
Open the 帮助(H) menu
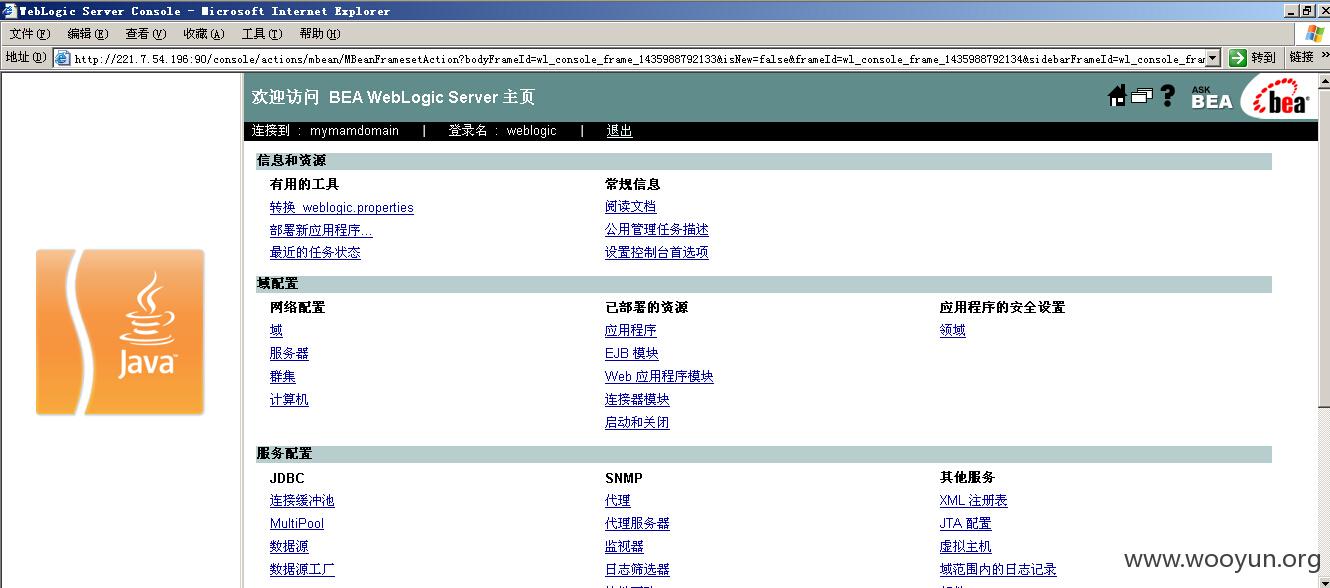click(x=320, y=33)
